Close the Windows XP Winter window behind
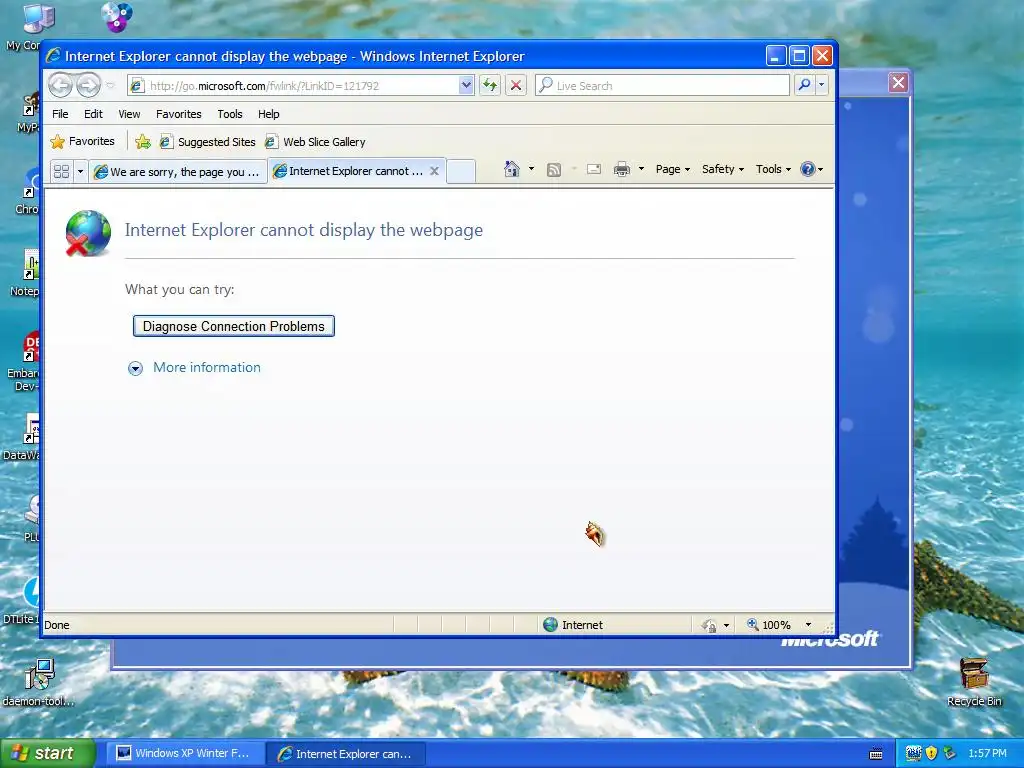Image resolution: width=1024 pixels, height=768 pixels. (x=899, y=82)
